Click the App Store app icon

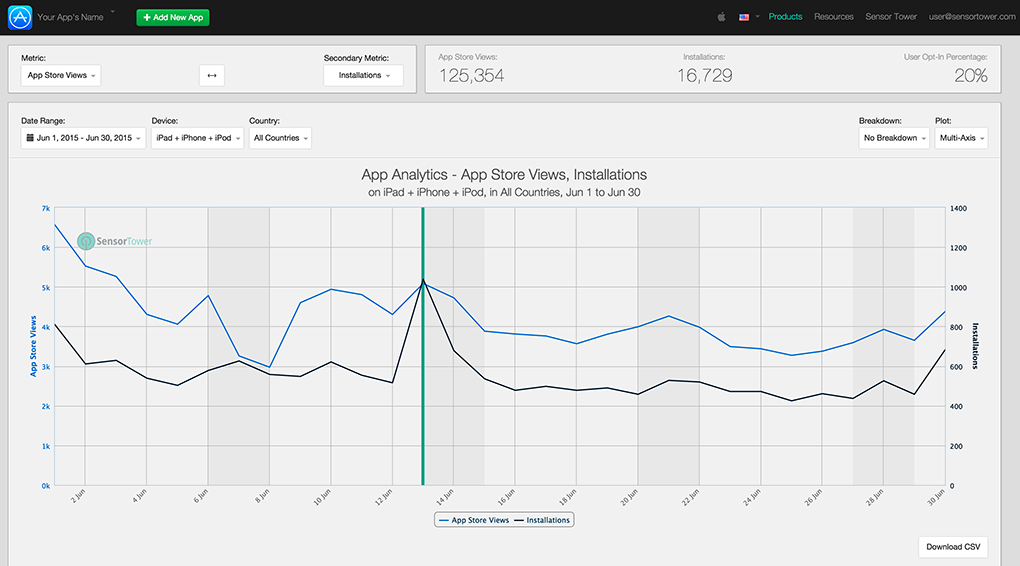pos(19,17)
